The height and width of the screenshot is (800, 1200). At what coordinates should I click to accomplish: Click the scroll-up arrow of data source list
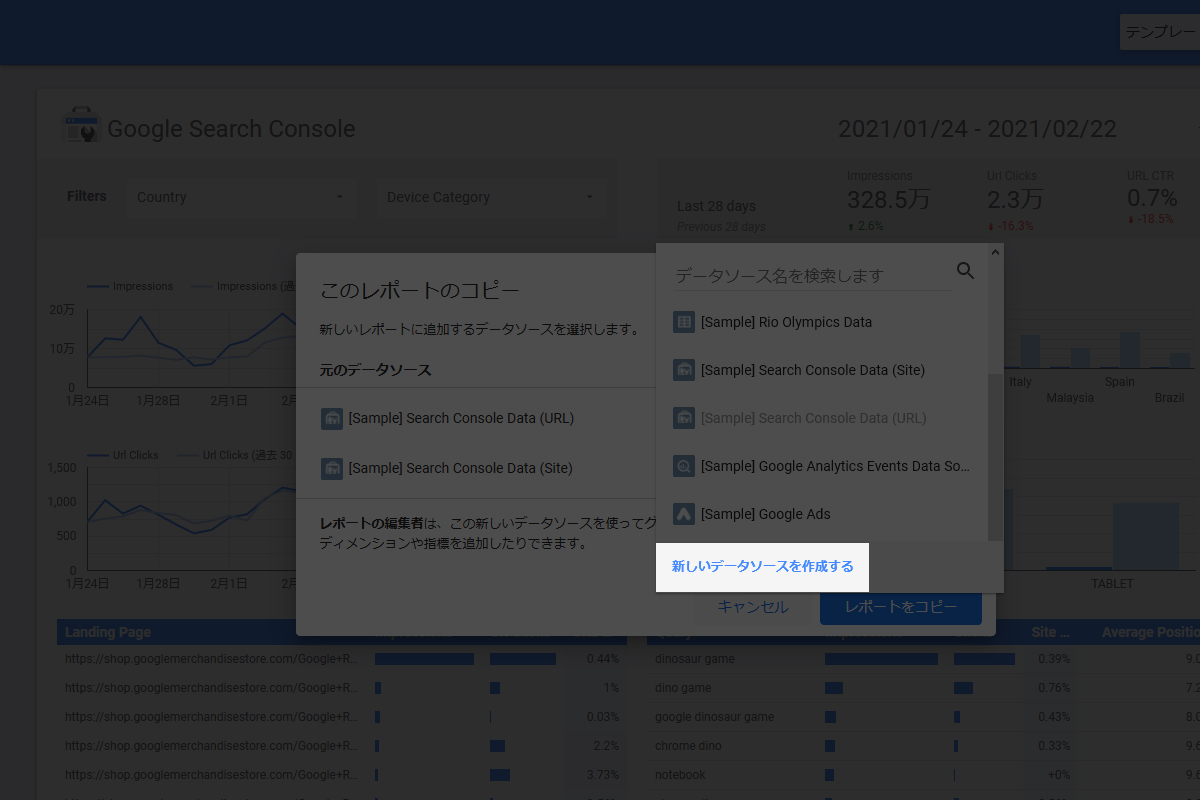coord(994,253)
